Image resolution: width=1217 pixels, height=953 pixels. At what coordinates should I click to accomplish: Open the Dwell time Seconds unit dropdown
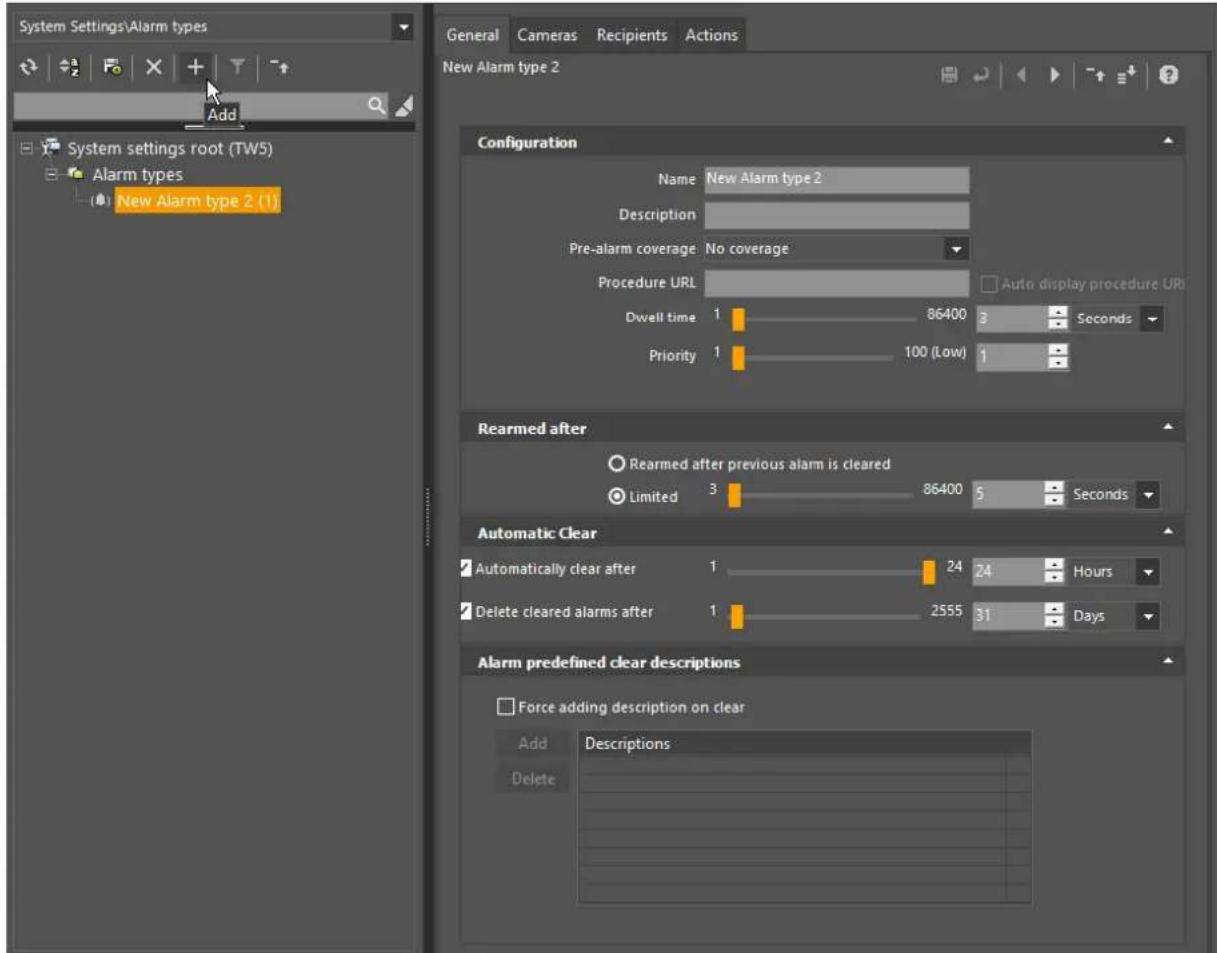click(x=1153, y=319)
